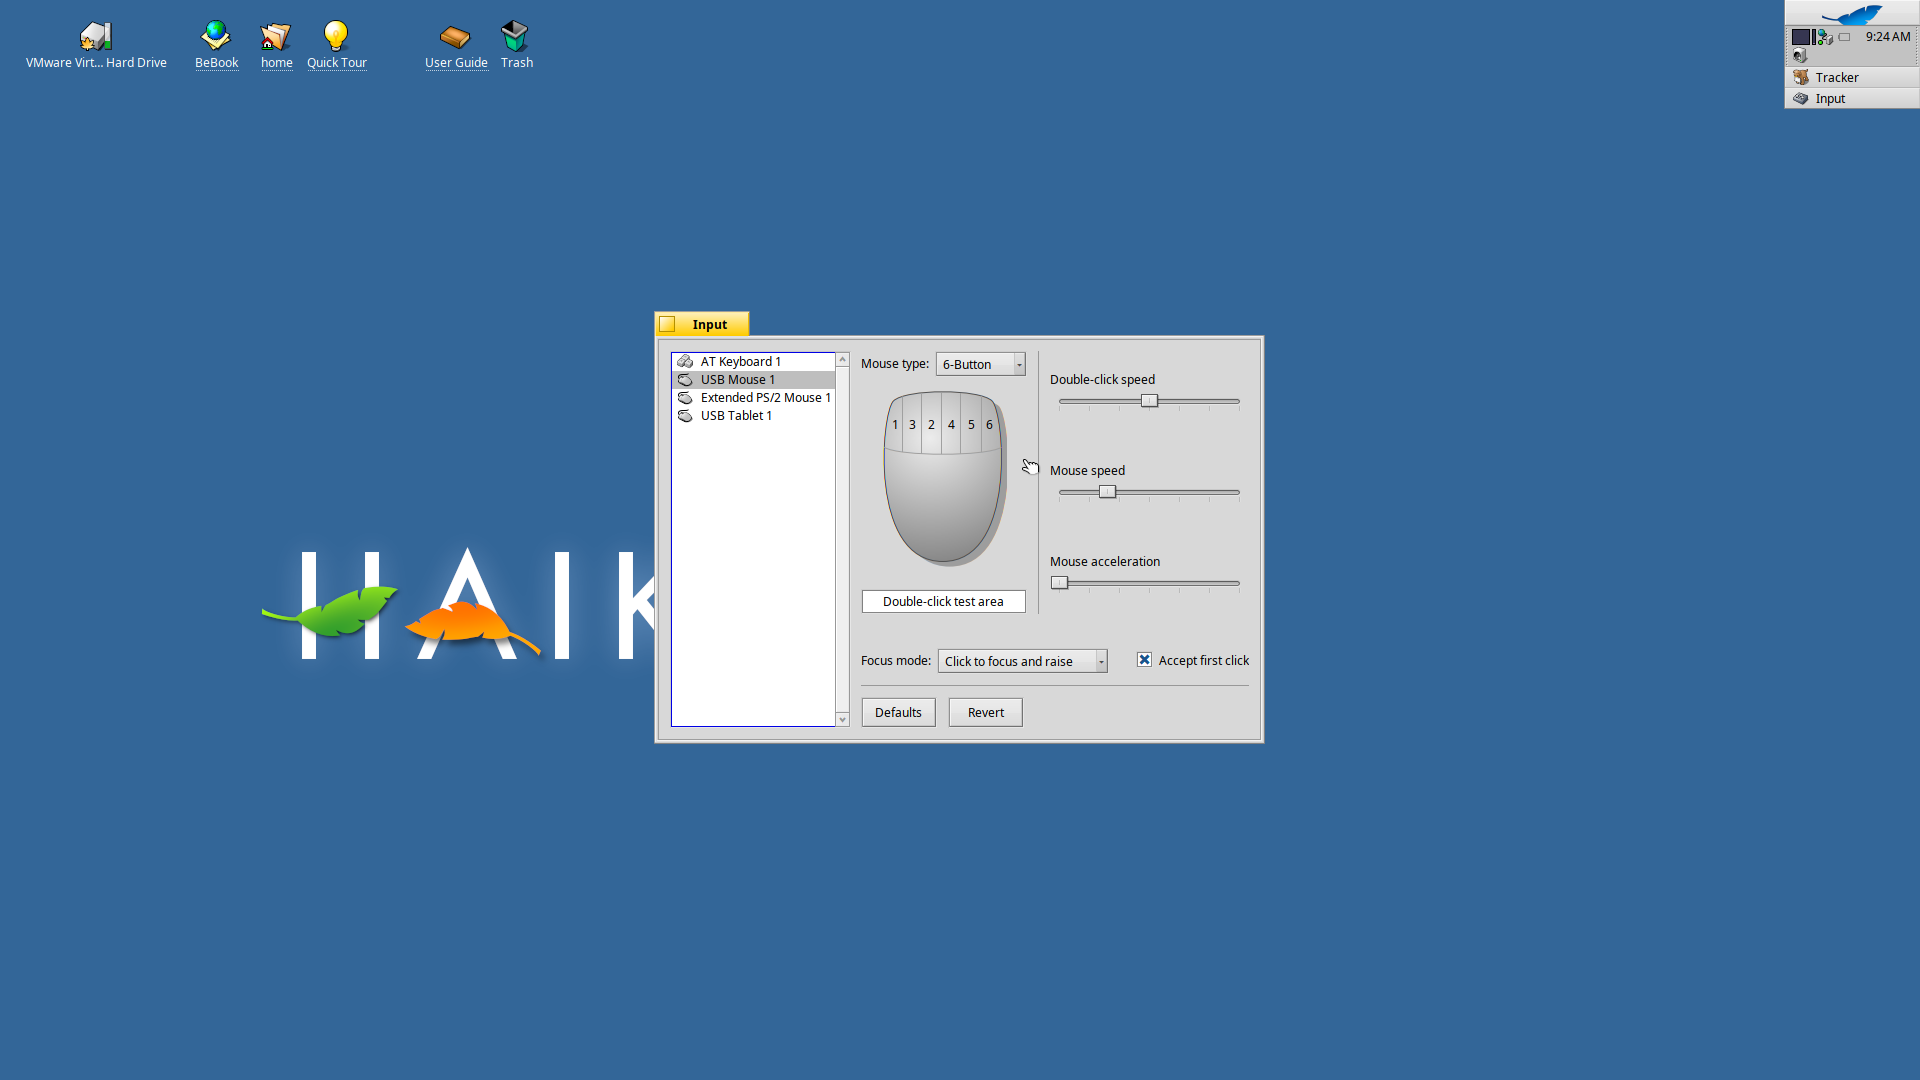The image size is (1920, 1080).
Task: Click mouse button 3 on the mouse diagram
Action: [x=912, y=424]
